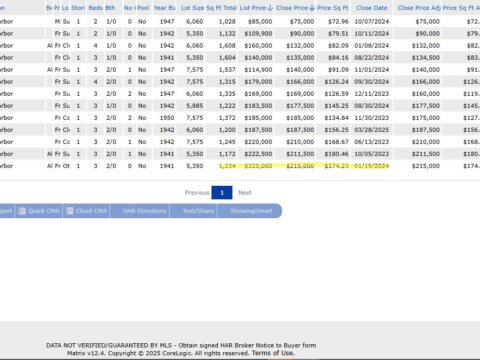Sort by the Year Built column header
The image size is (480, 360).
tap(165, 8)
